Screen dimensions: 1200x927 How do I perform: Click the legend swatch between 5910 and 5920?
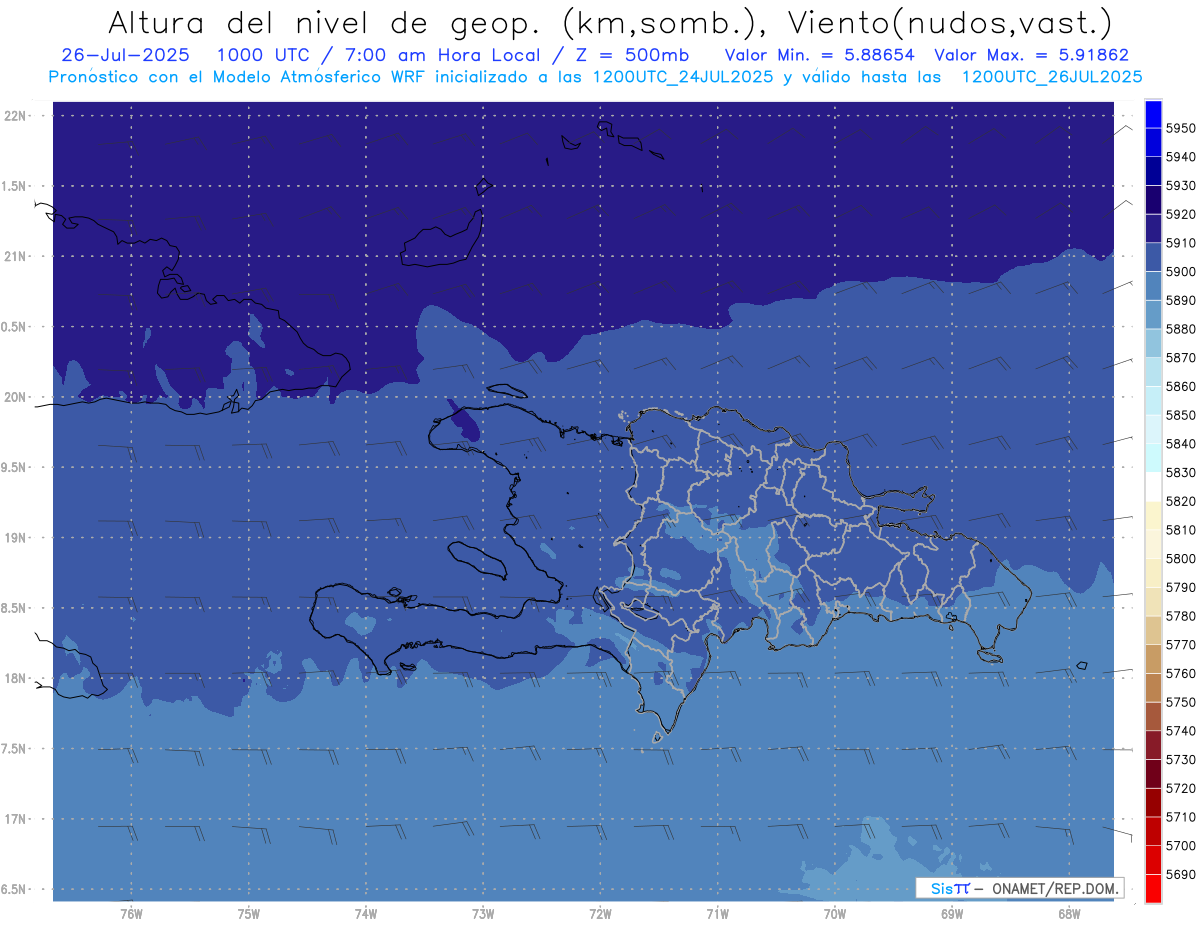pos(1152,228)
